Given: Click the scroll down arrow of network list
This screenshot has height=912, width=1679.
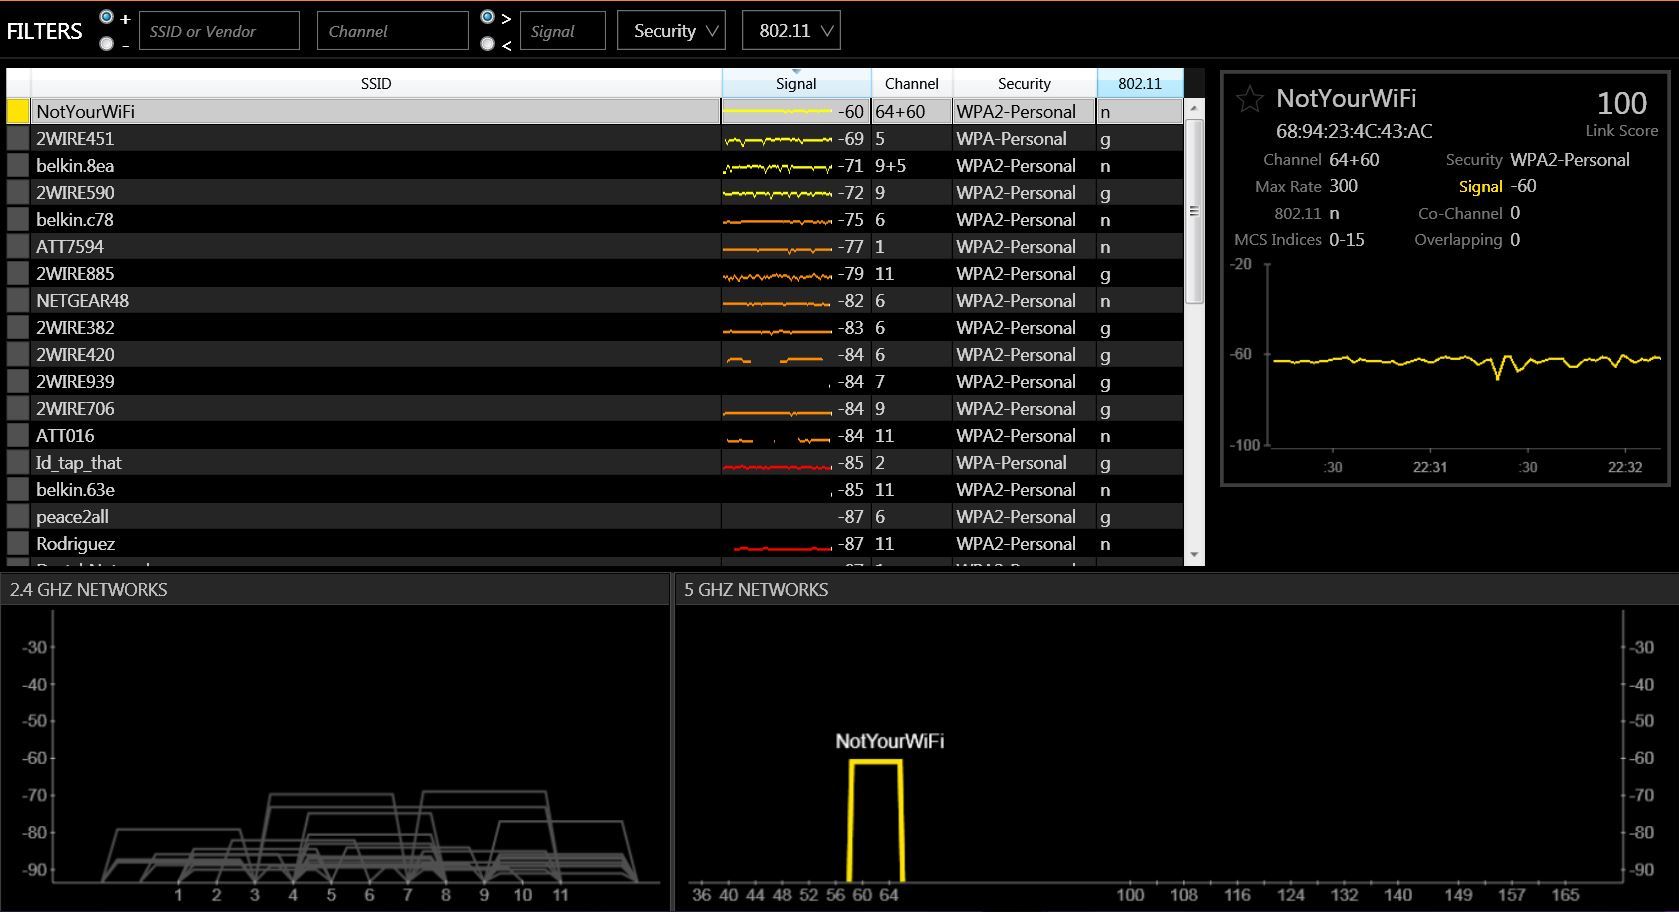Looking at the screenshot, I should click(x=1193, y=555).
